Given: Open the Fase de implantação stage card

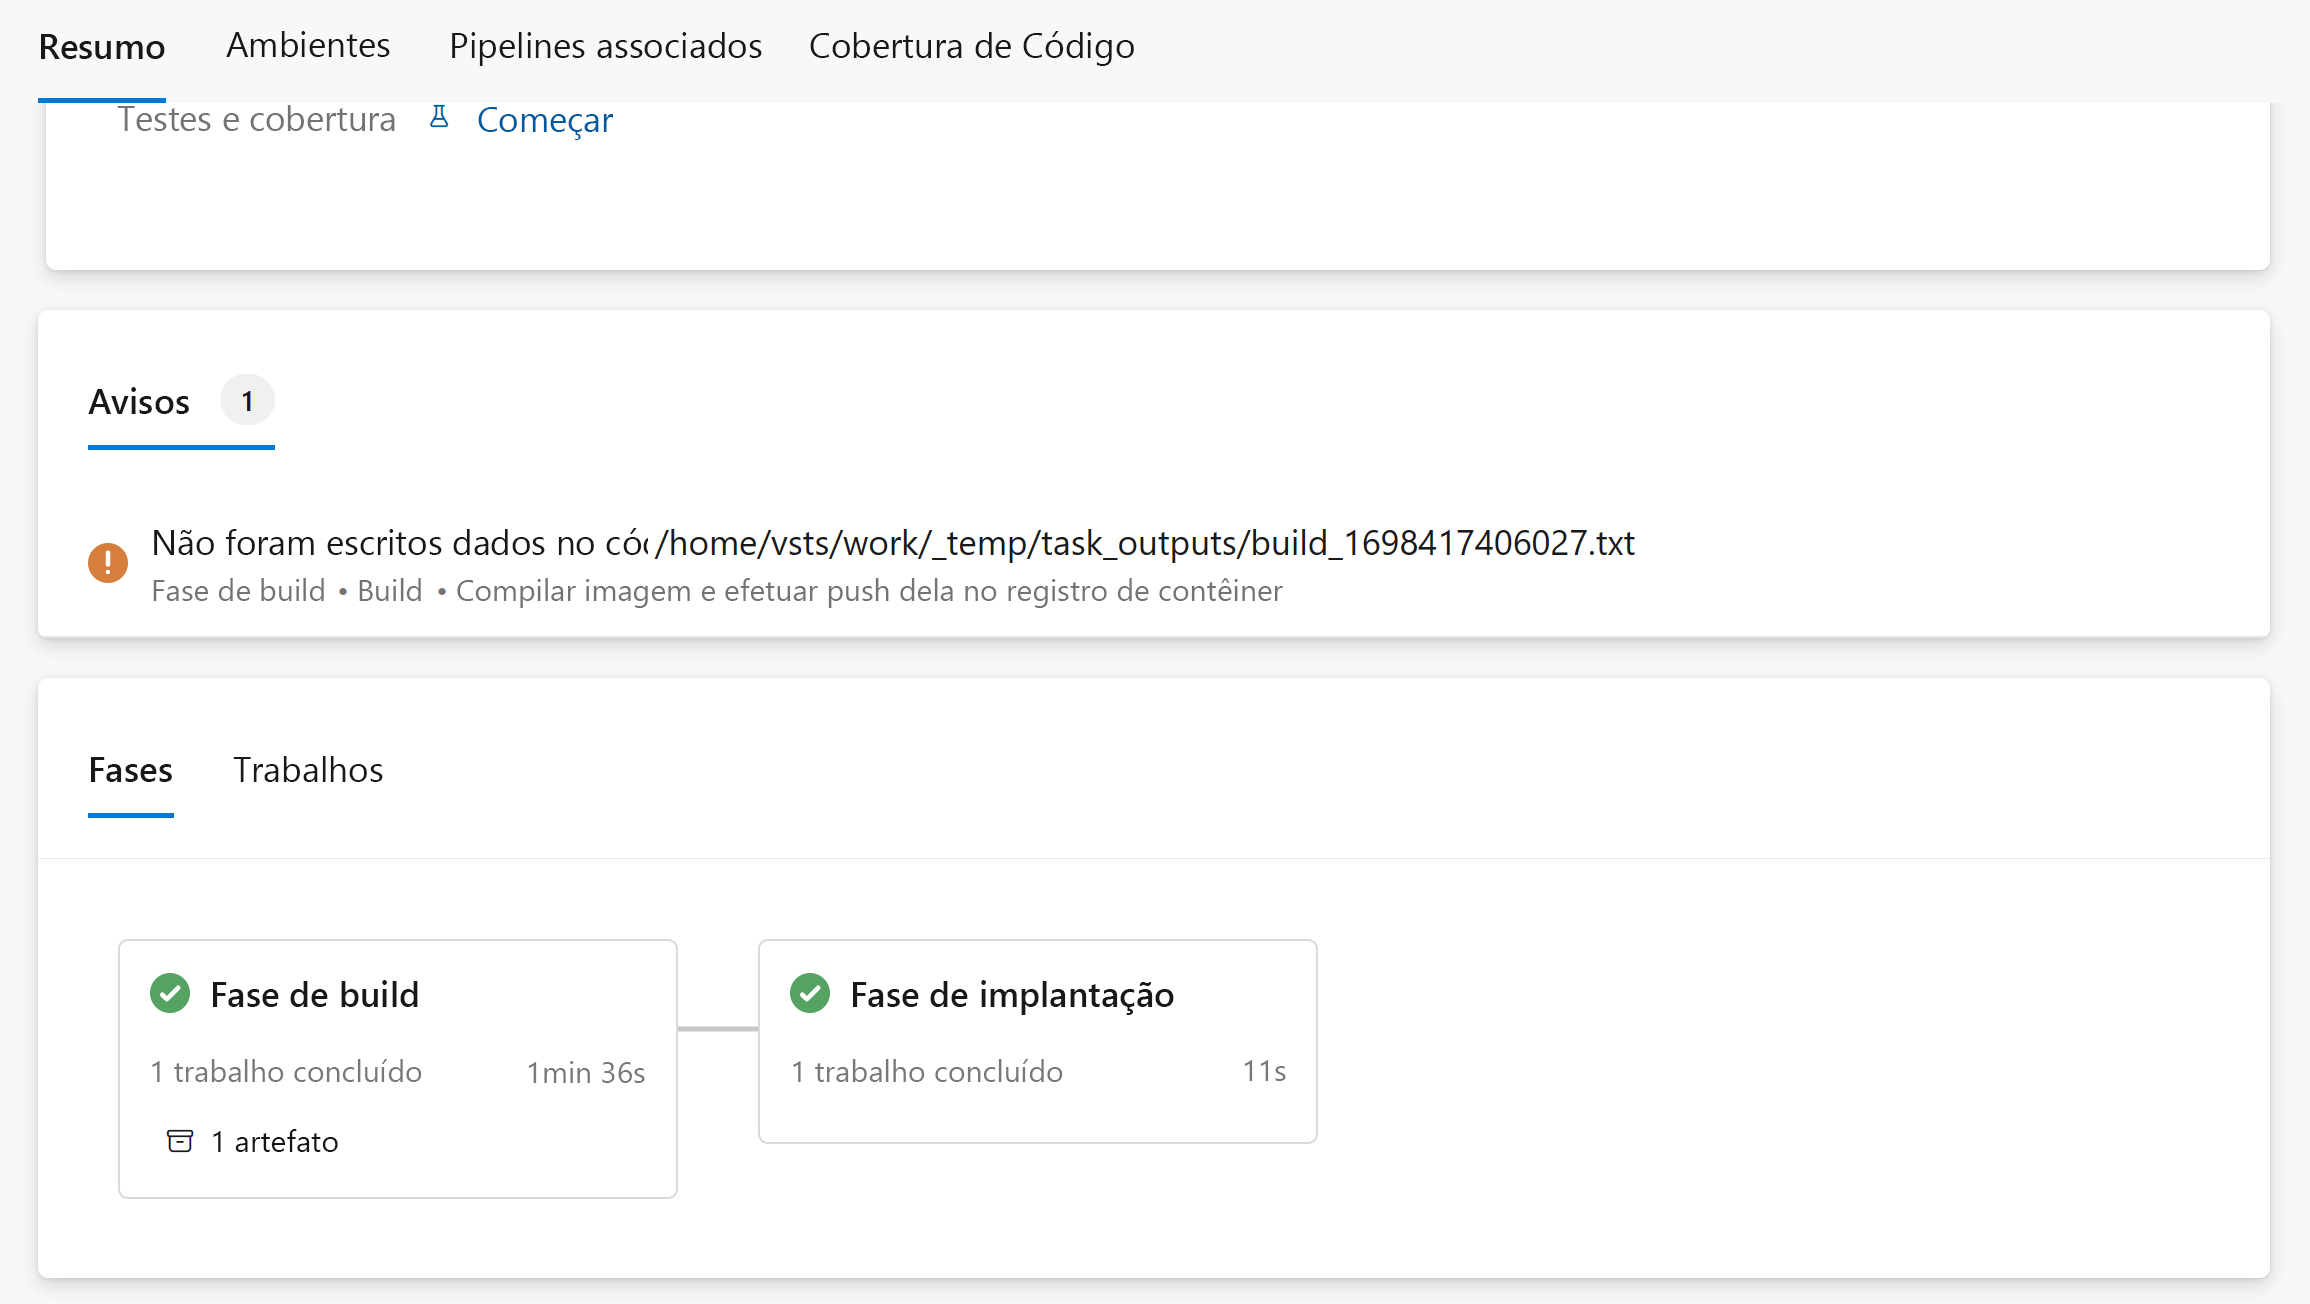Looking at the screenshot, I should pos(1037,1041).
